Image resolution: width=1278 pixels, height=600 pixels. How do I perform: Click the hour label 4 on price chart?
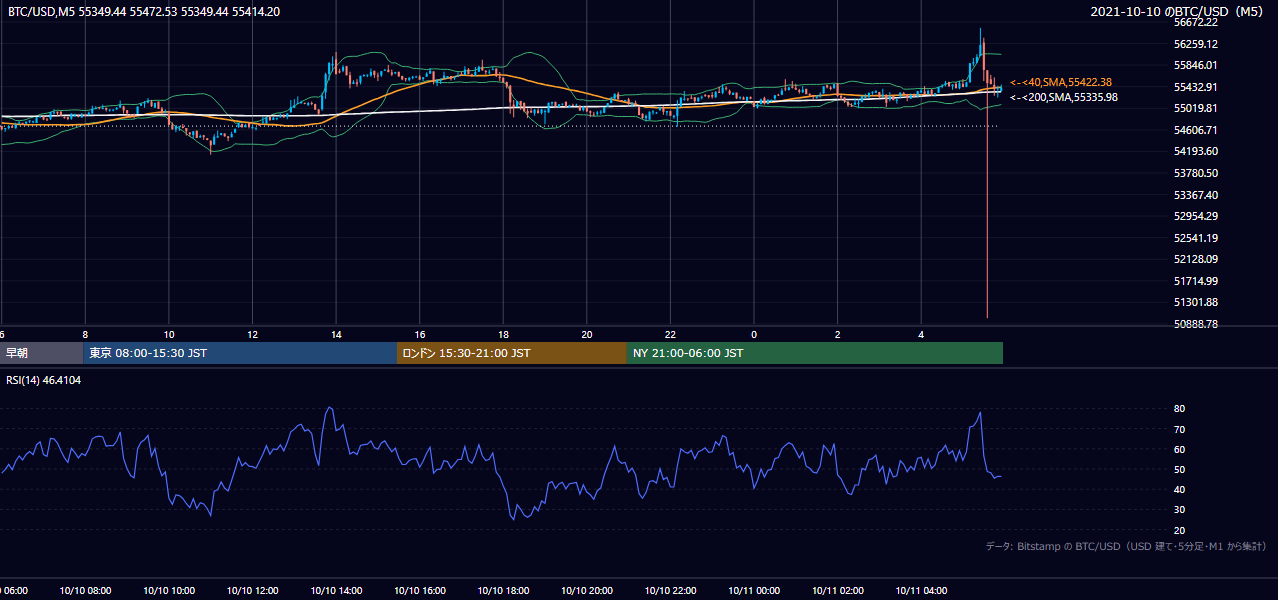(921, 335)
